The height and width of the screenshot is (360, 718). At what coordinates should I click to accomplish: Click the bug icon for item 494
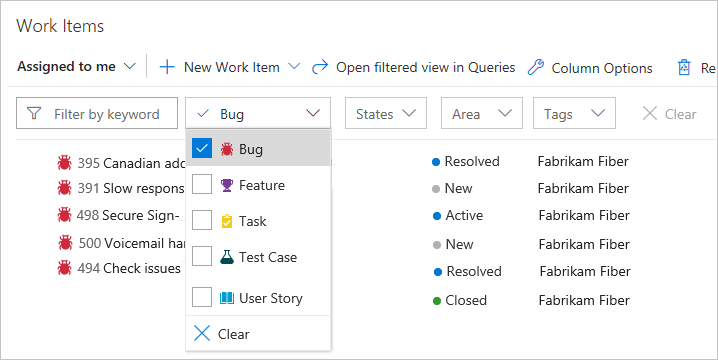click(65, 268)
